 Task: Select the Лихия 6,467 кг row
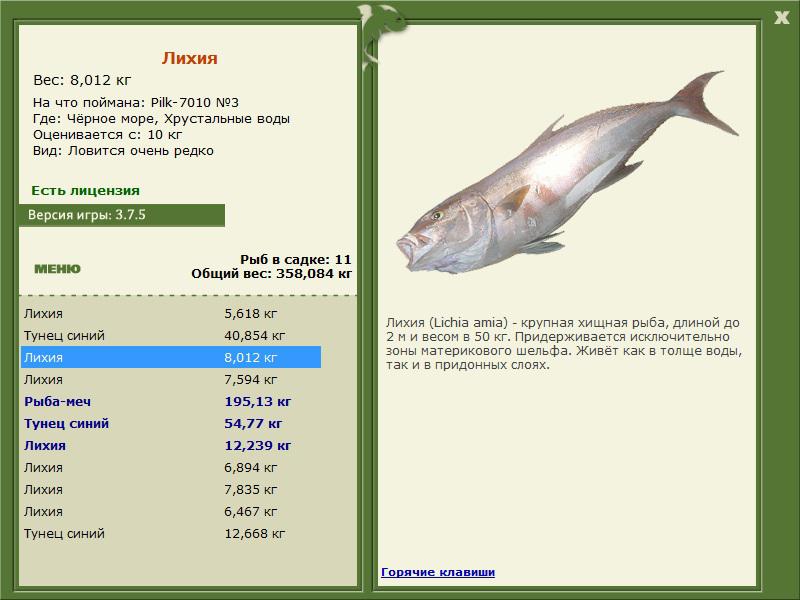171,511
